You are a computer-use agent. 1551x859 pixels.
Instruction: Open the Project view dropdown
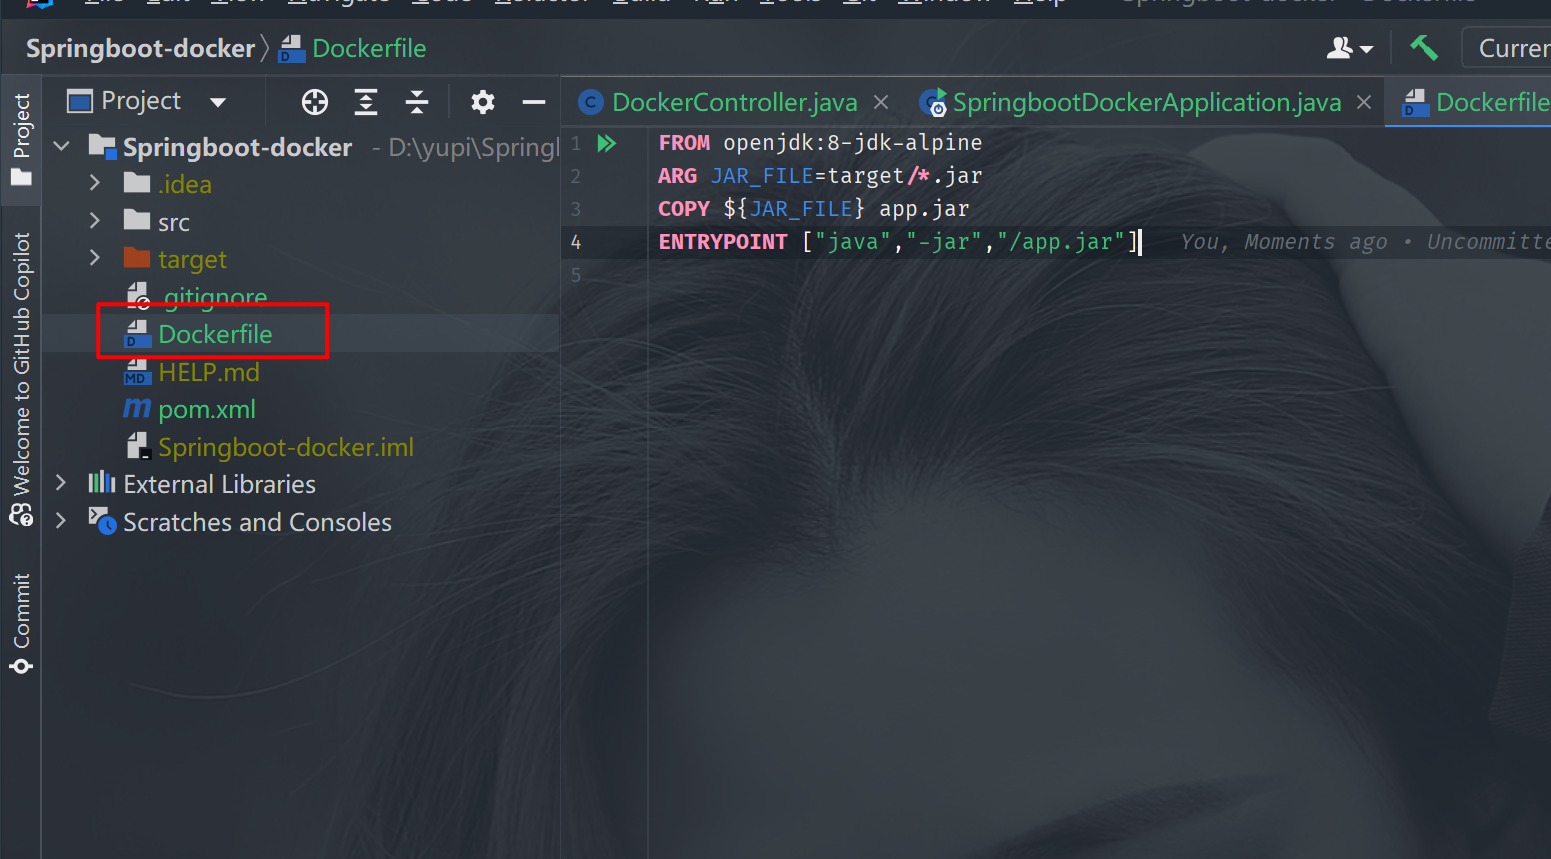[218, 102]
